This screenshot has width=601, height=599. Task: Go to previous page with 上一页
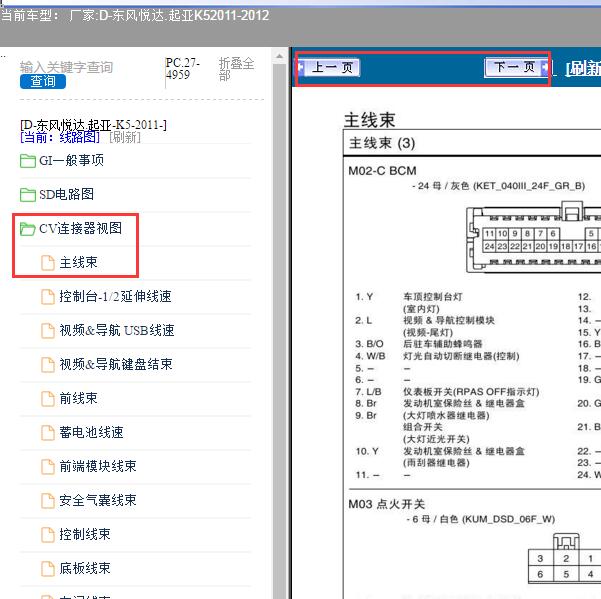tap(332, 68)
